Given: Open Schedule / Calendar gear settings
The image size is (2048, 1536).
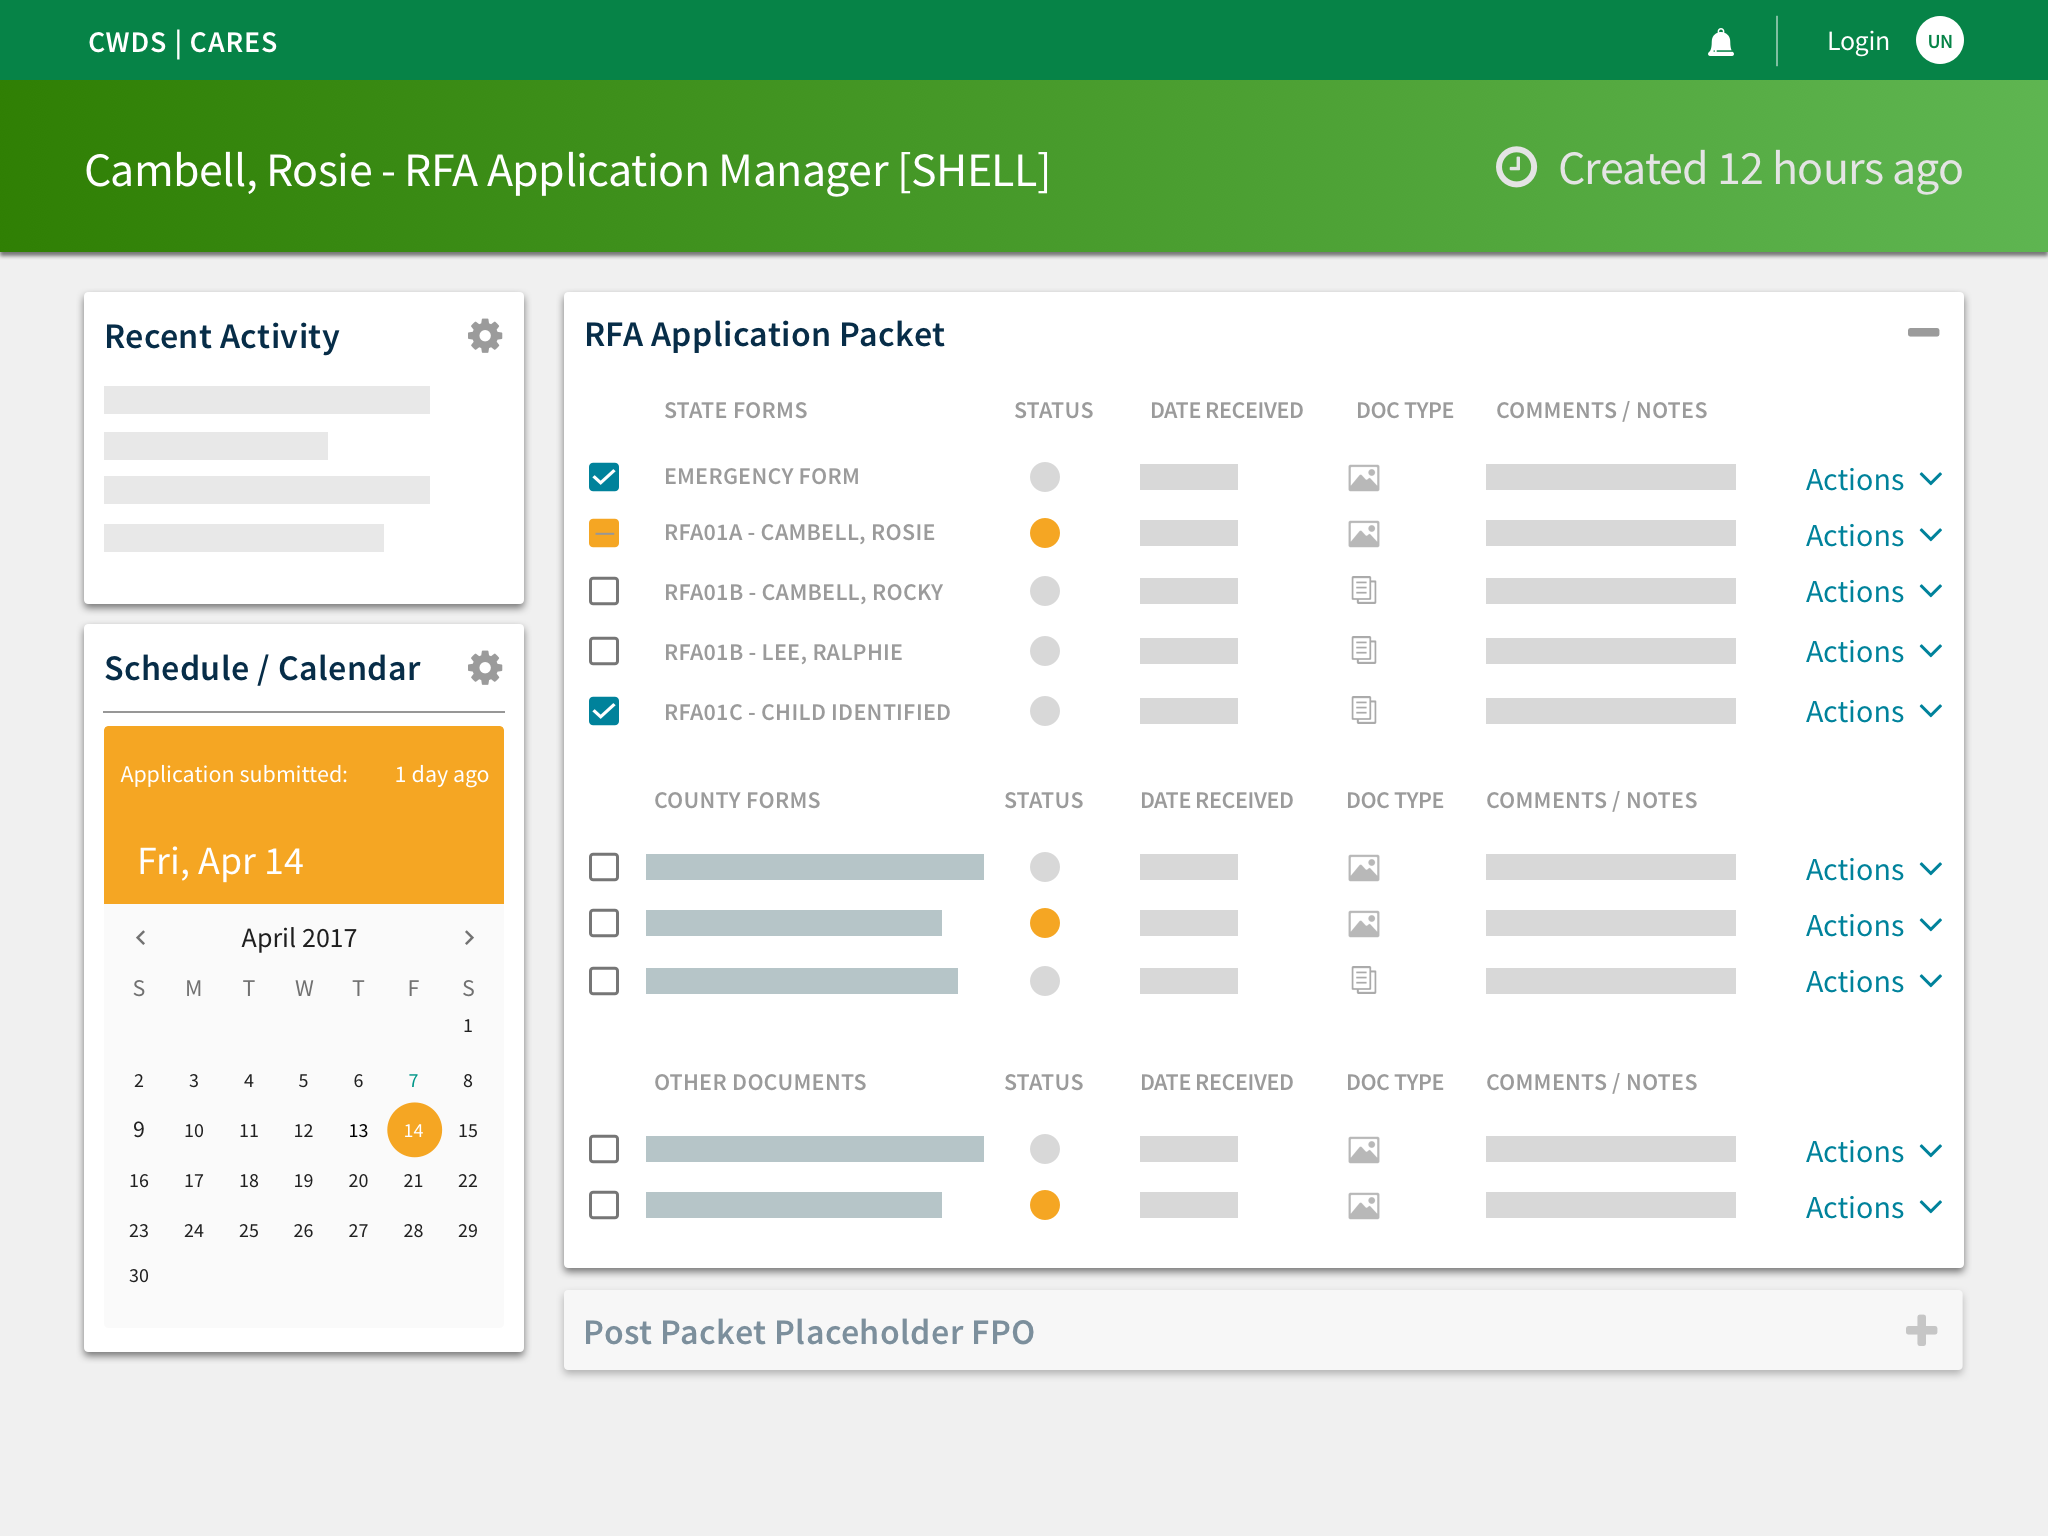Looking at the screenshot, I should (x=485, y=668).
